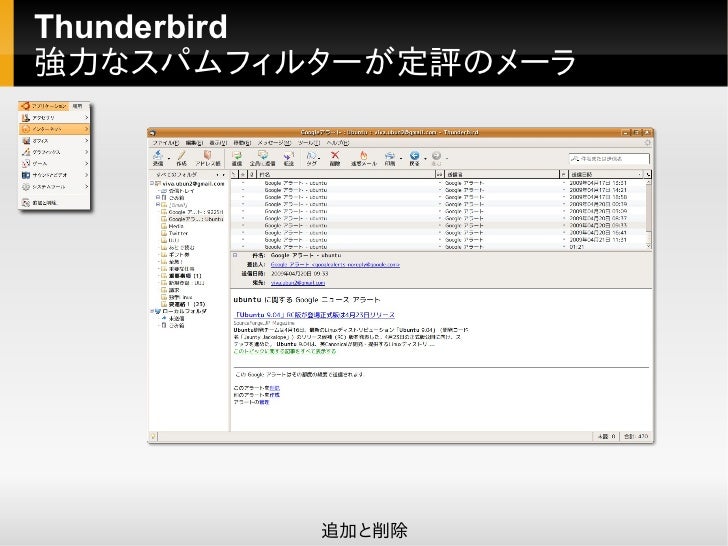
Task: Switch folder view with the すべてのフォルダ arrows
Action: (x=221, y=175)
